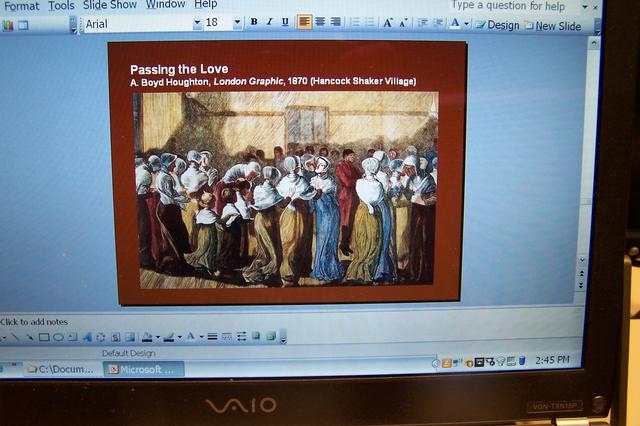Select Center text alignment
640x426 pixels.
[320, 22]
